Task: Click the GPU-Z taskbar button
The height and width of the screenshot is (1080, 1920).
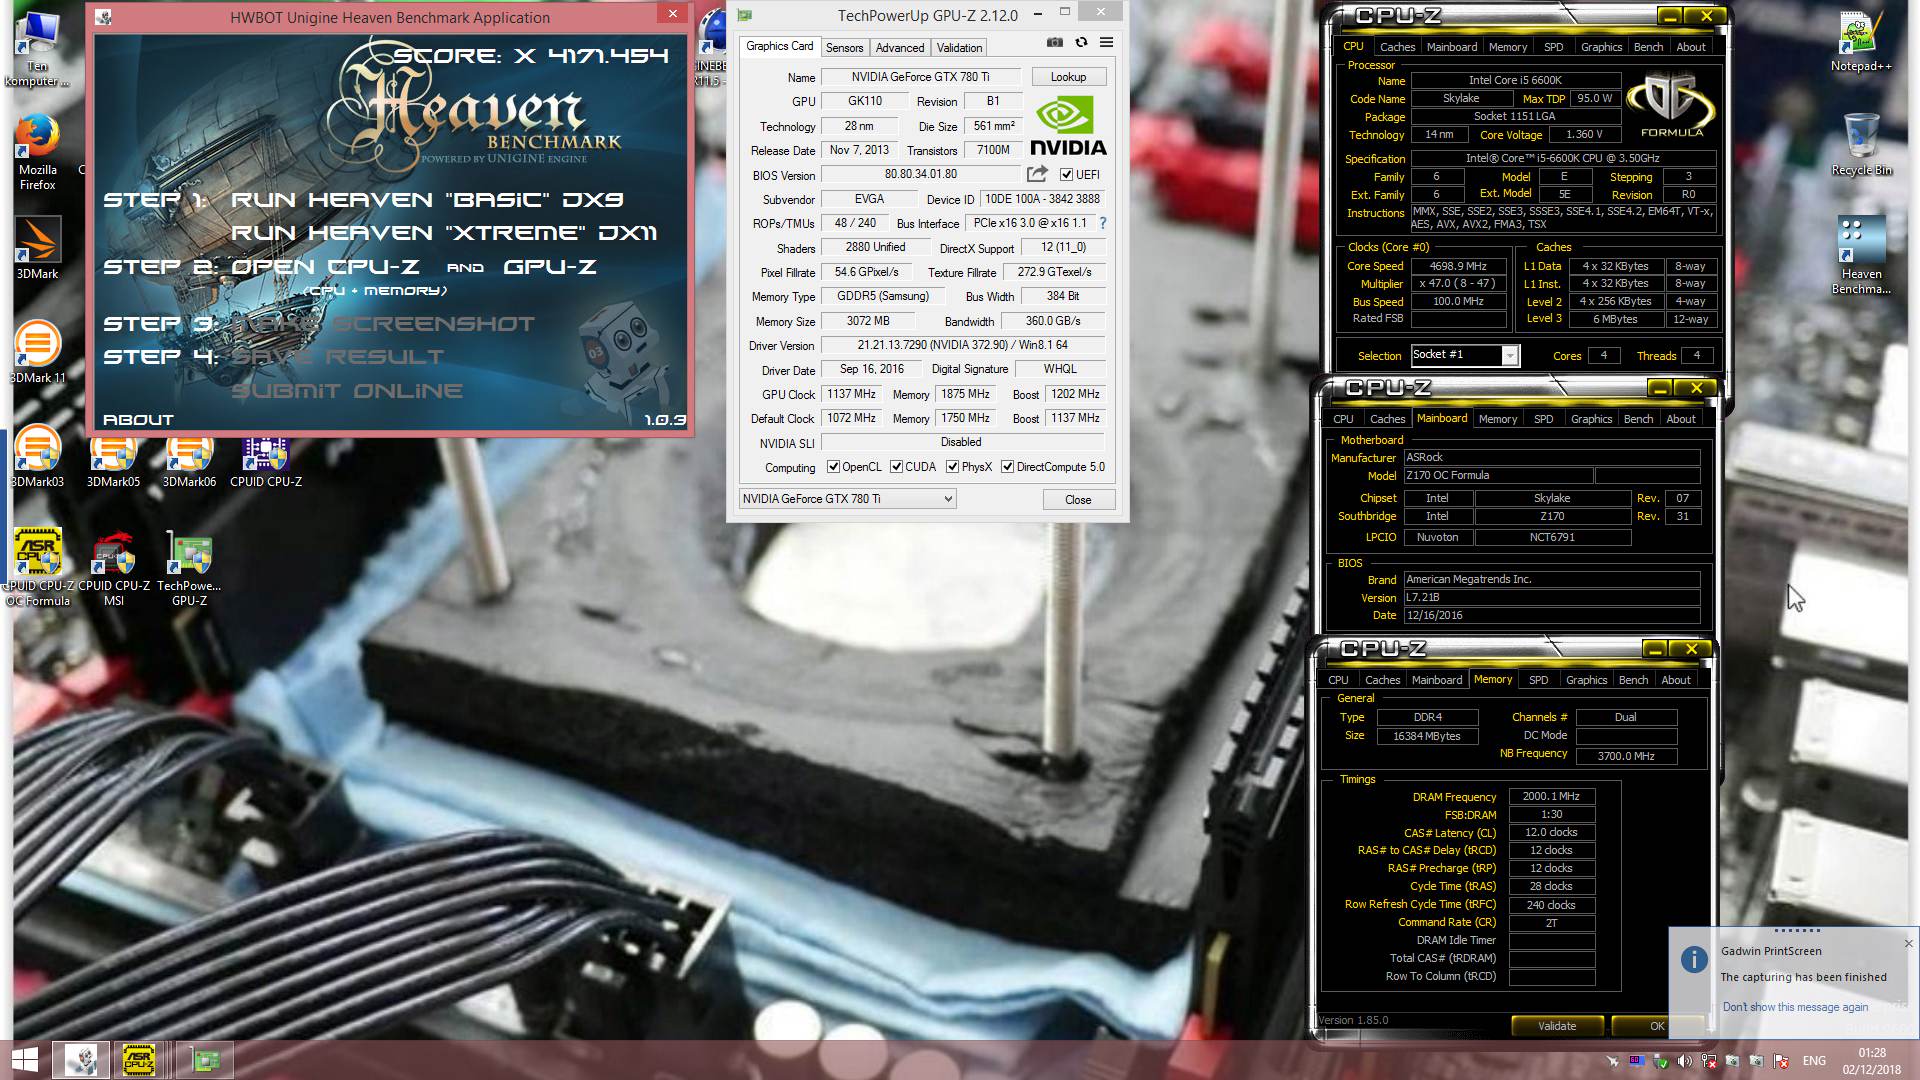Action: 205,1060
